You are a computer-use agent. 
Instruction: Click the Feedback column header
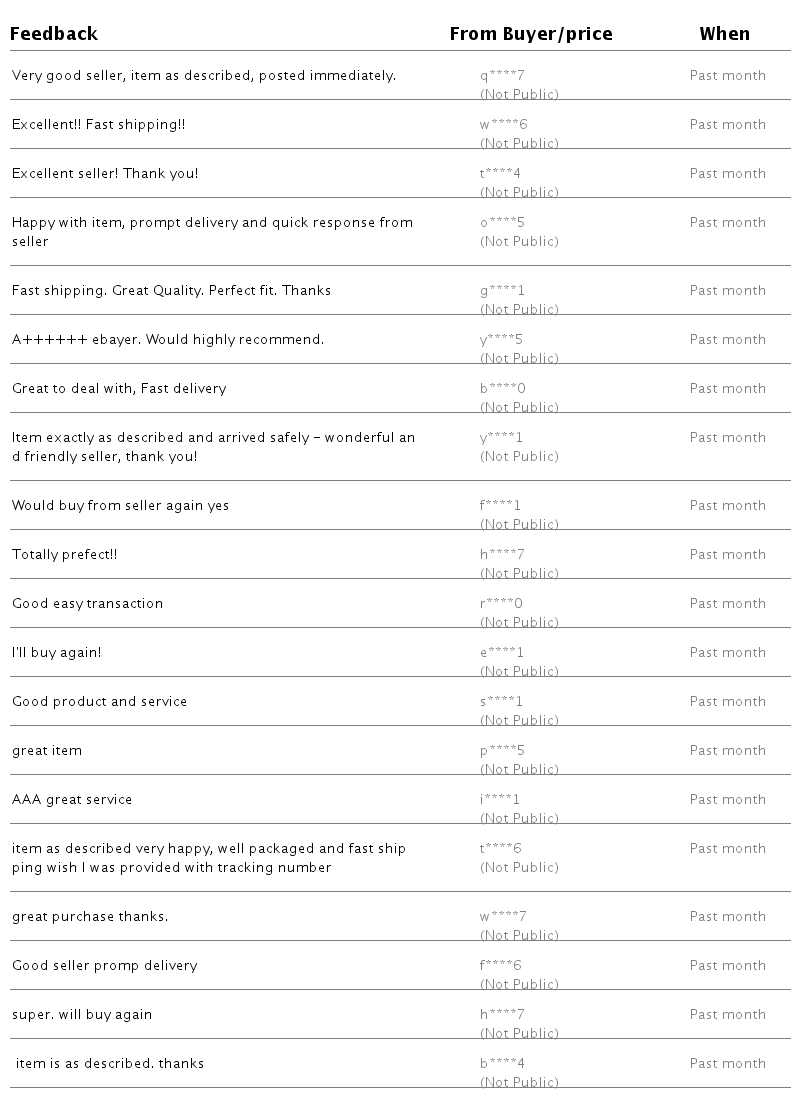pos(54,33)
